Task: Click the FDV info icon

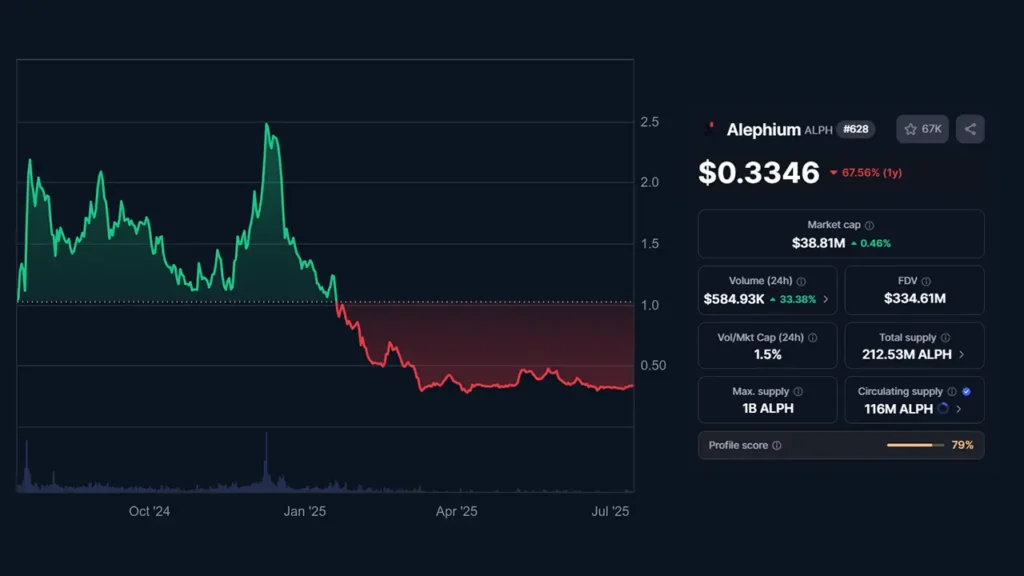Action: (x=926, y=281)
